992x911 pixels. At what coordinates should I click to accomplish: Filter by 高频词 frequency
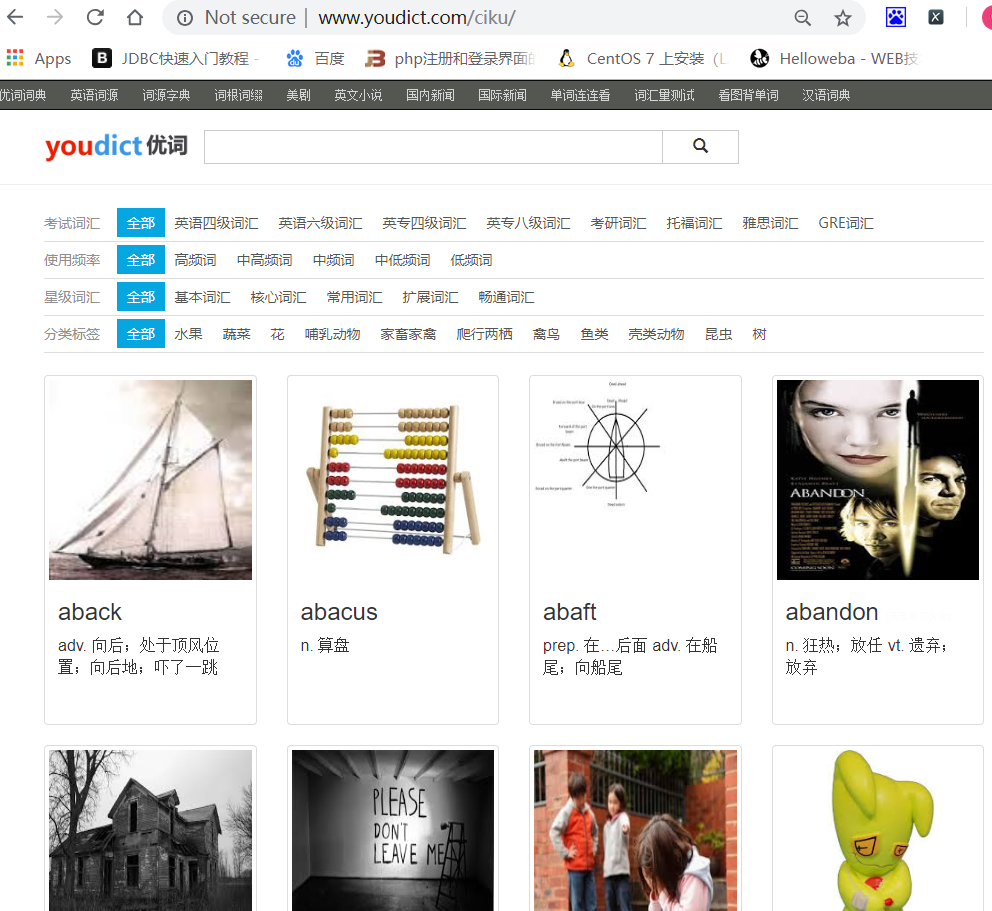(x=195, y=260)
